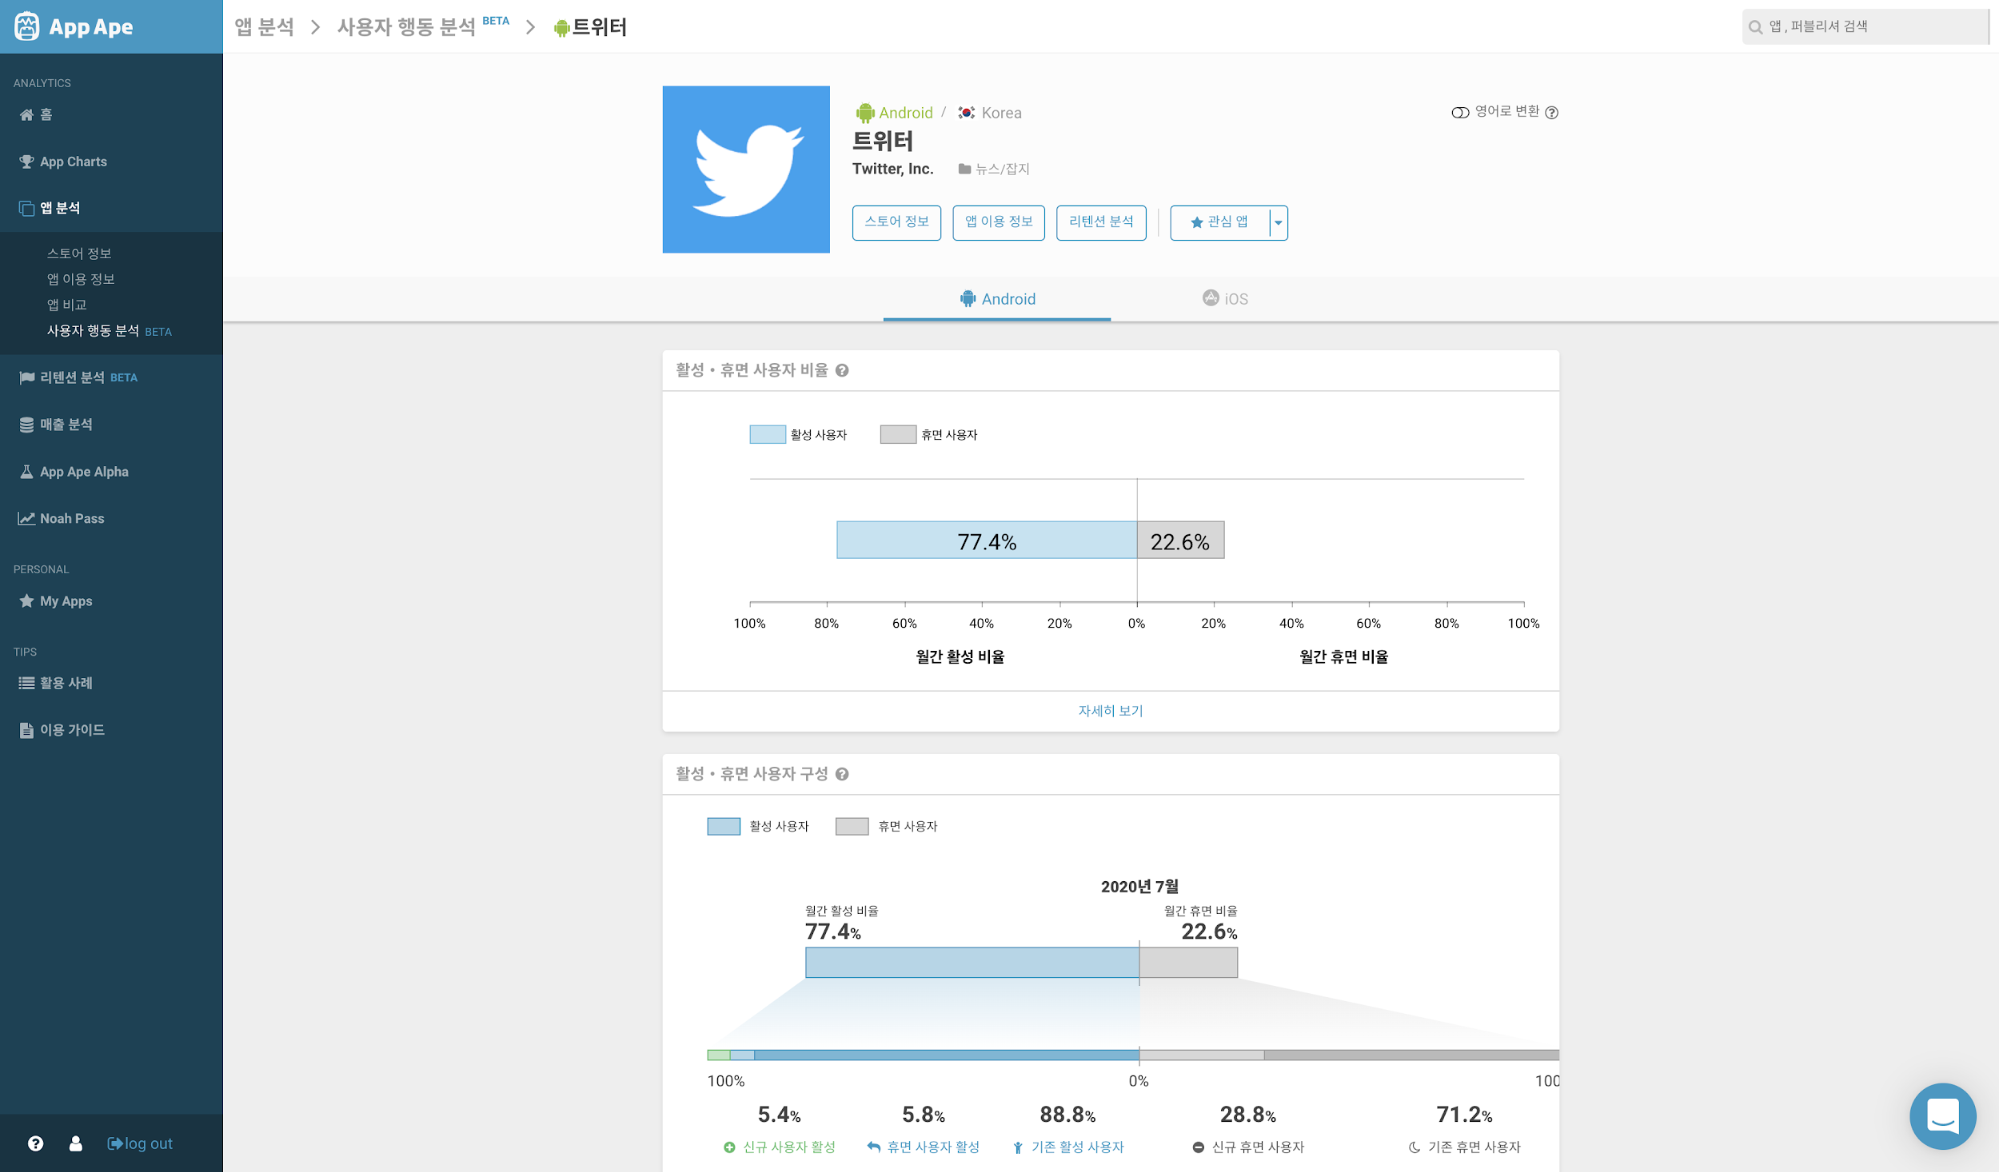Open the home icon in sidebar
This screenshot has height=1173, width=1999.
[27, 115]
